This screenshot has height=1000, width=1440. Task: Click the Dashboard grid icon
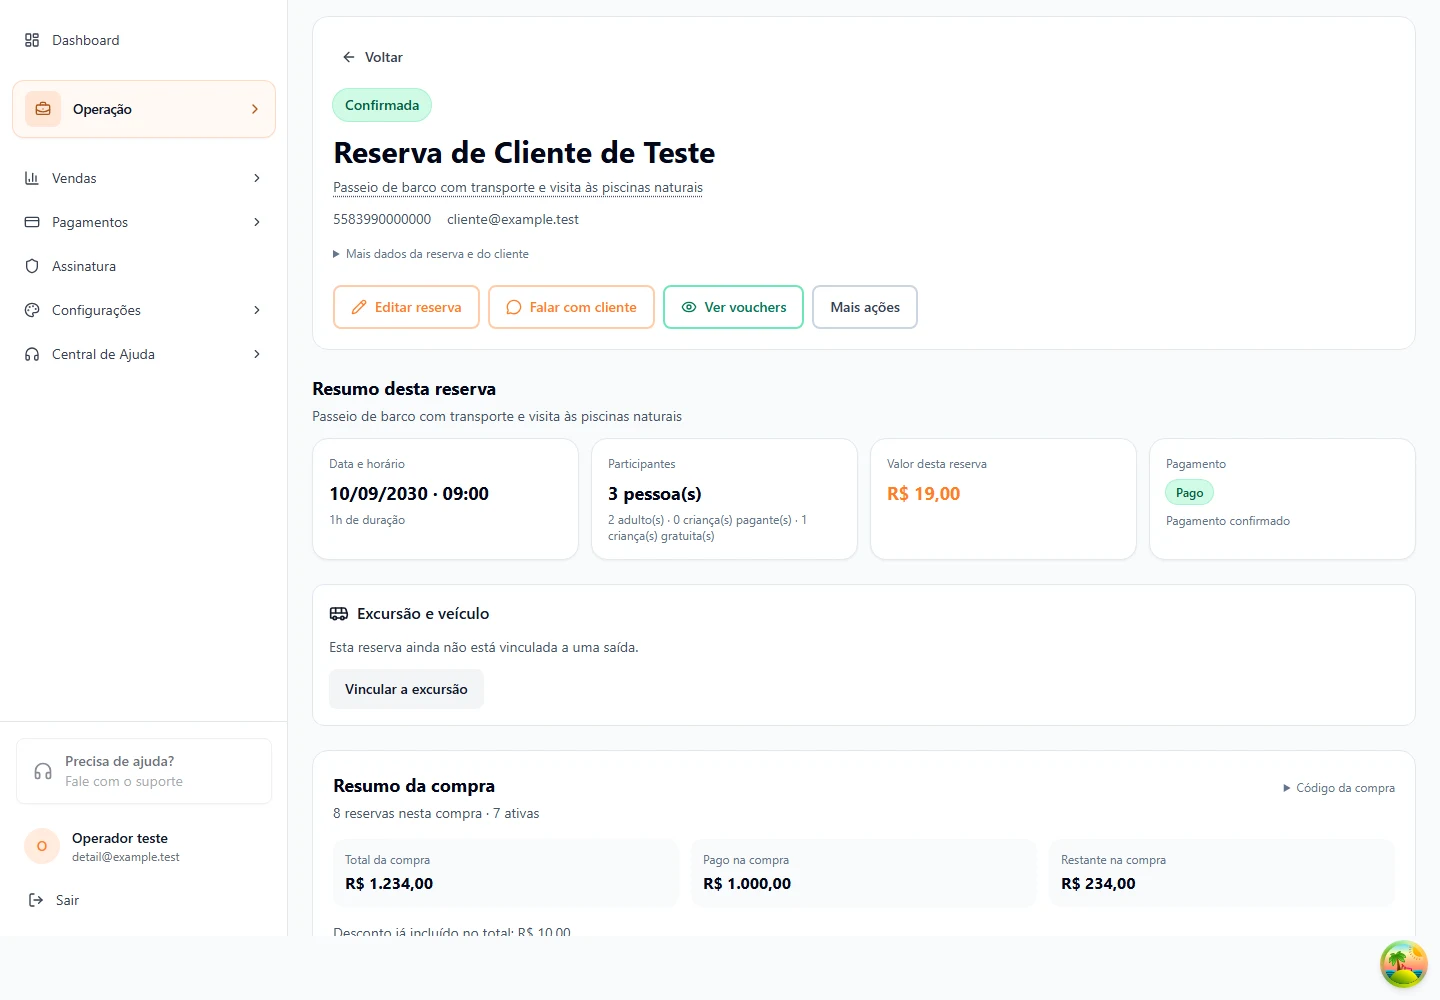click(x=32, y=40)
